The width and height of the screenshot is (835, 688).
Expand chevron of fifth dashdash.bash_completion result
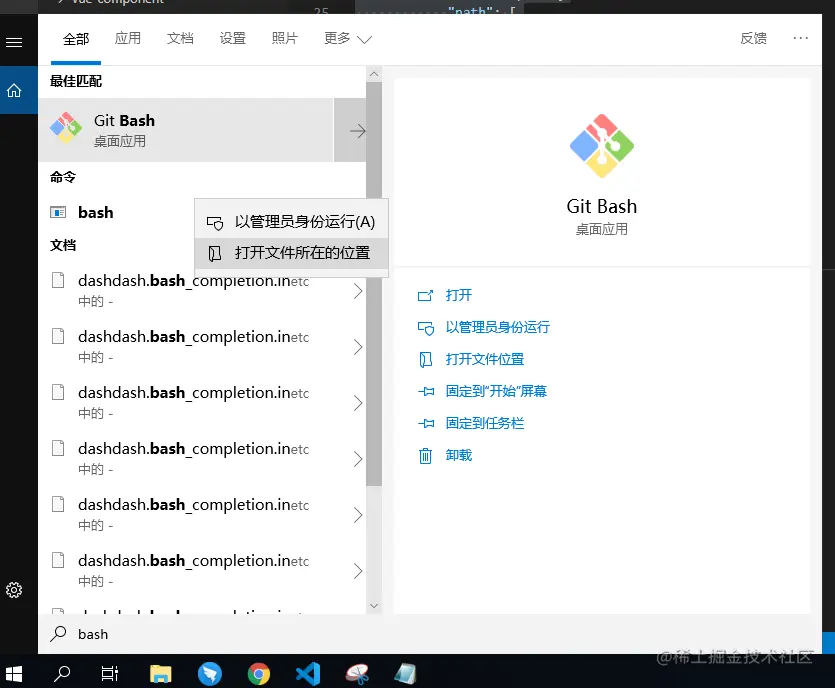pyautogui.click(x=358, y=514)
